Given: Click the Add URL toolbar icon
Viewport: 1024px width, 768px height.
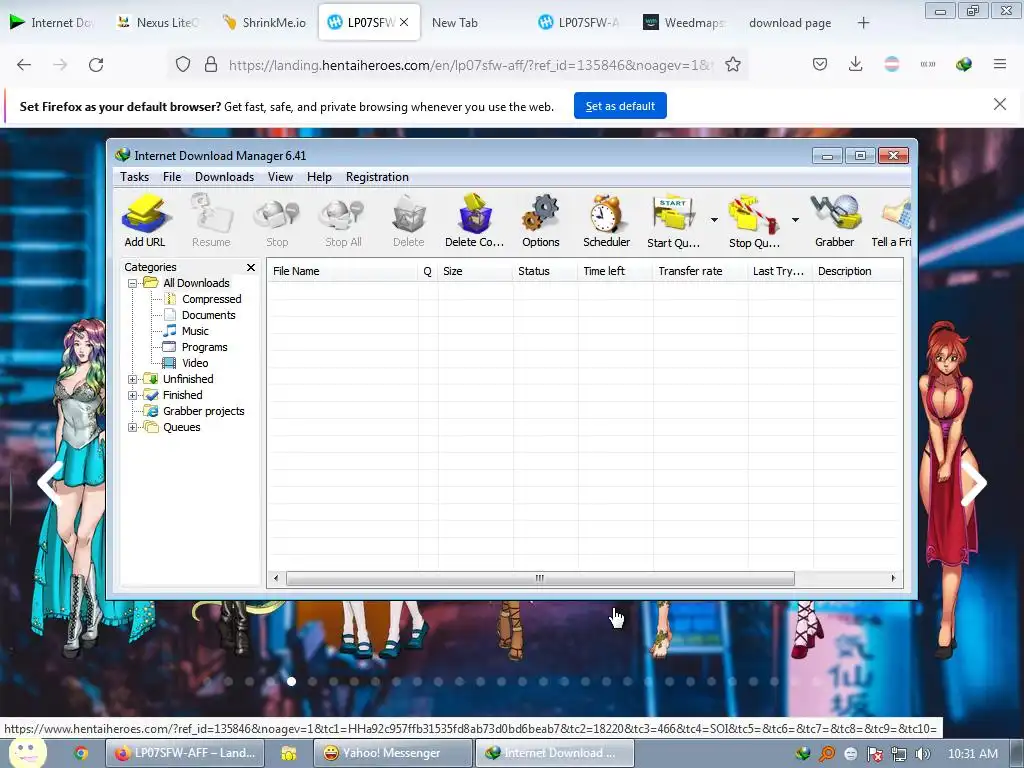Looking at the screenshot, I should click(x=146, y=221).
